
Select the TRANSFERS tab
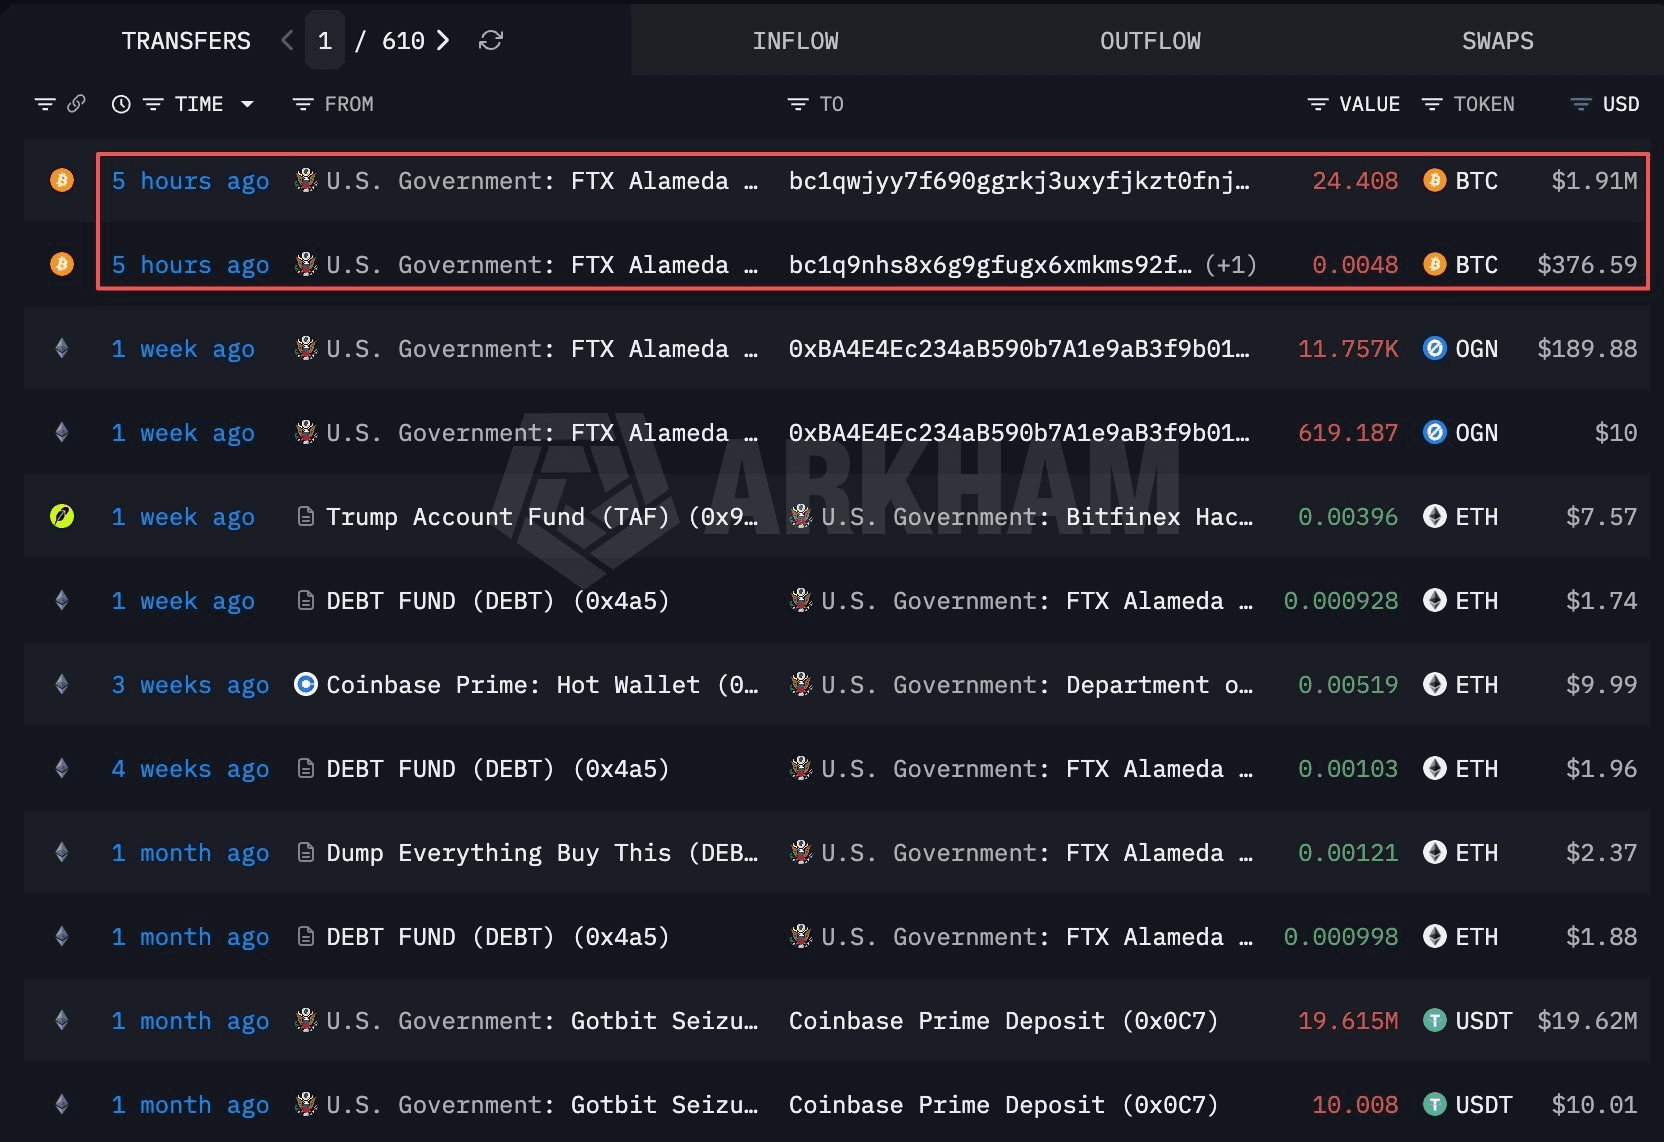pos(186,41)
